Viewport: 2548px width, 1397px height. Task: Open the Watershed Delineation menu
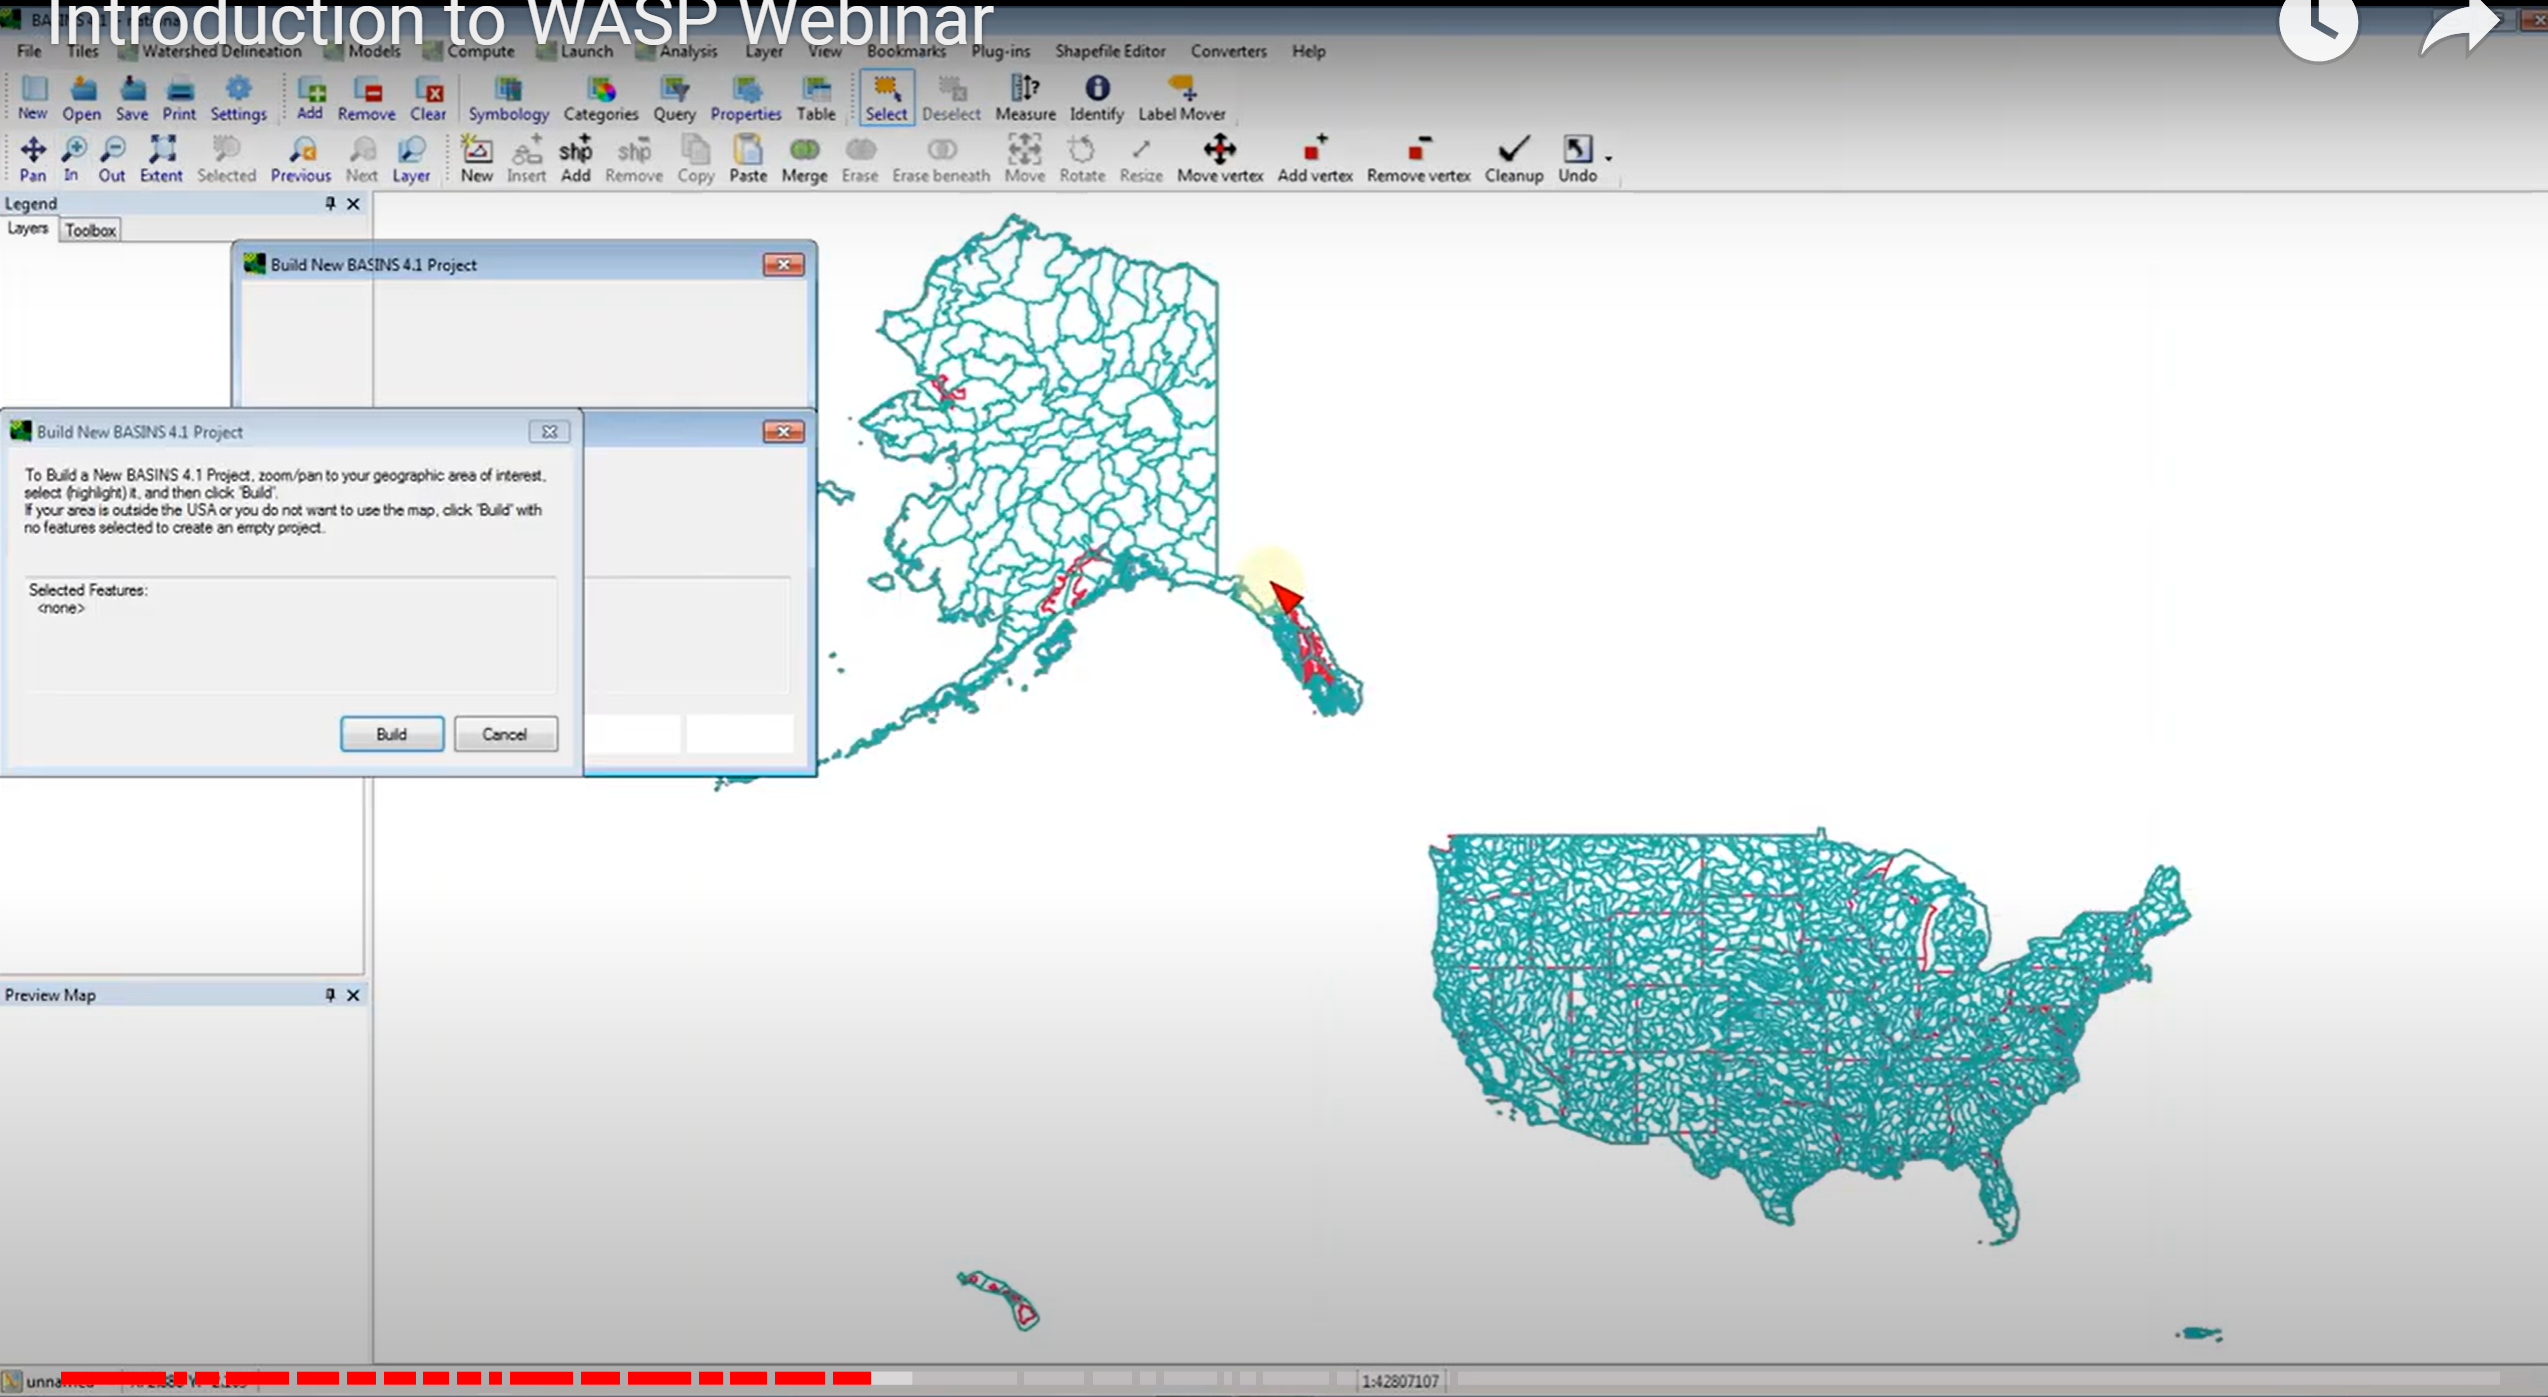212,51
